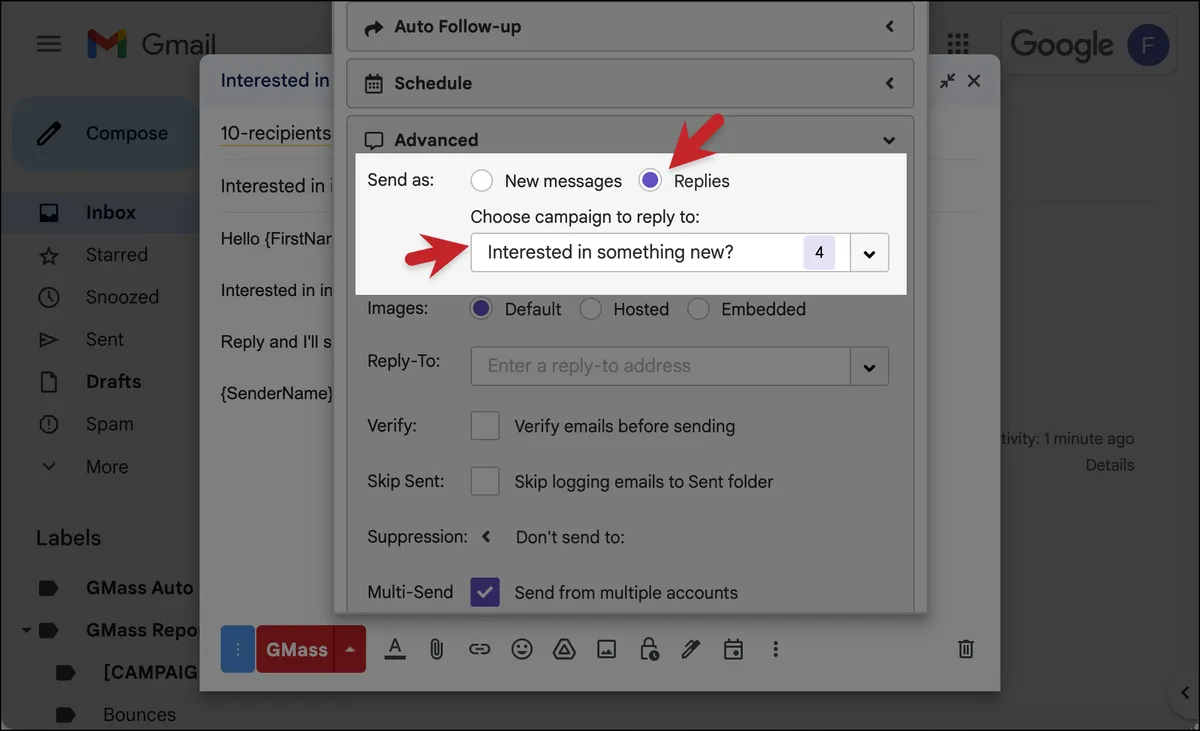Viewport: 1200px width, 731px height.
Task: Attach files with the paperclip icon
Action: coord(437,649)
